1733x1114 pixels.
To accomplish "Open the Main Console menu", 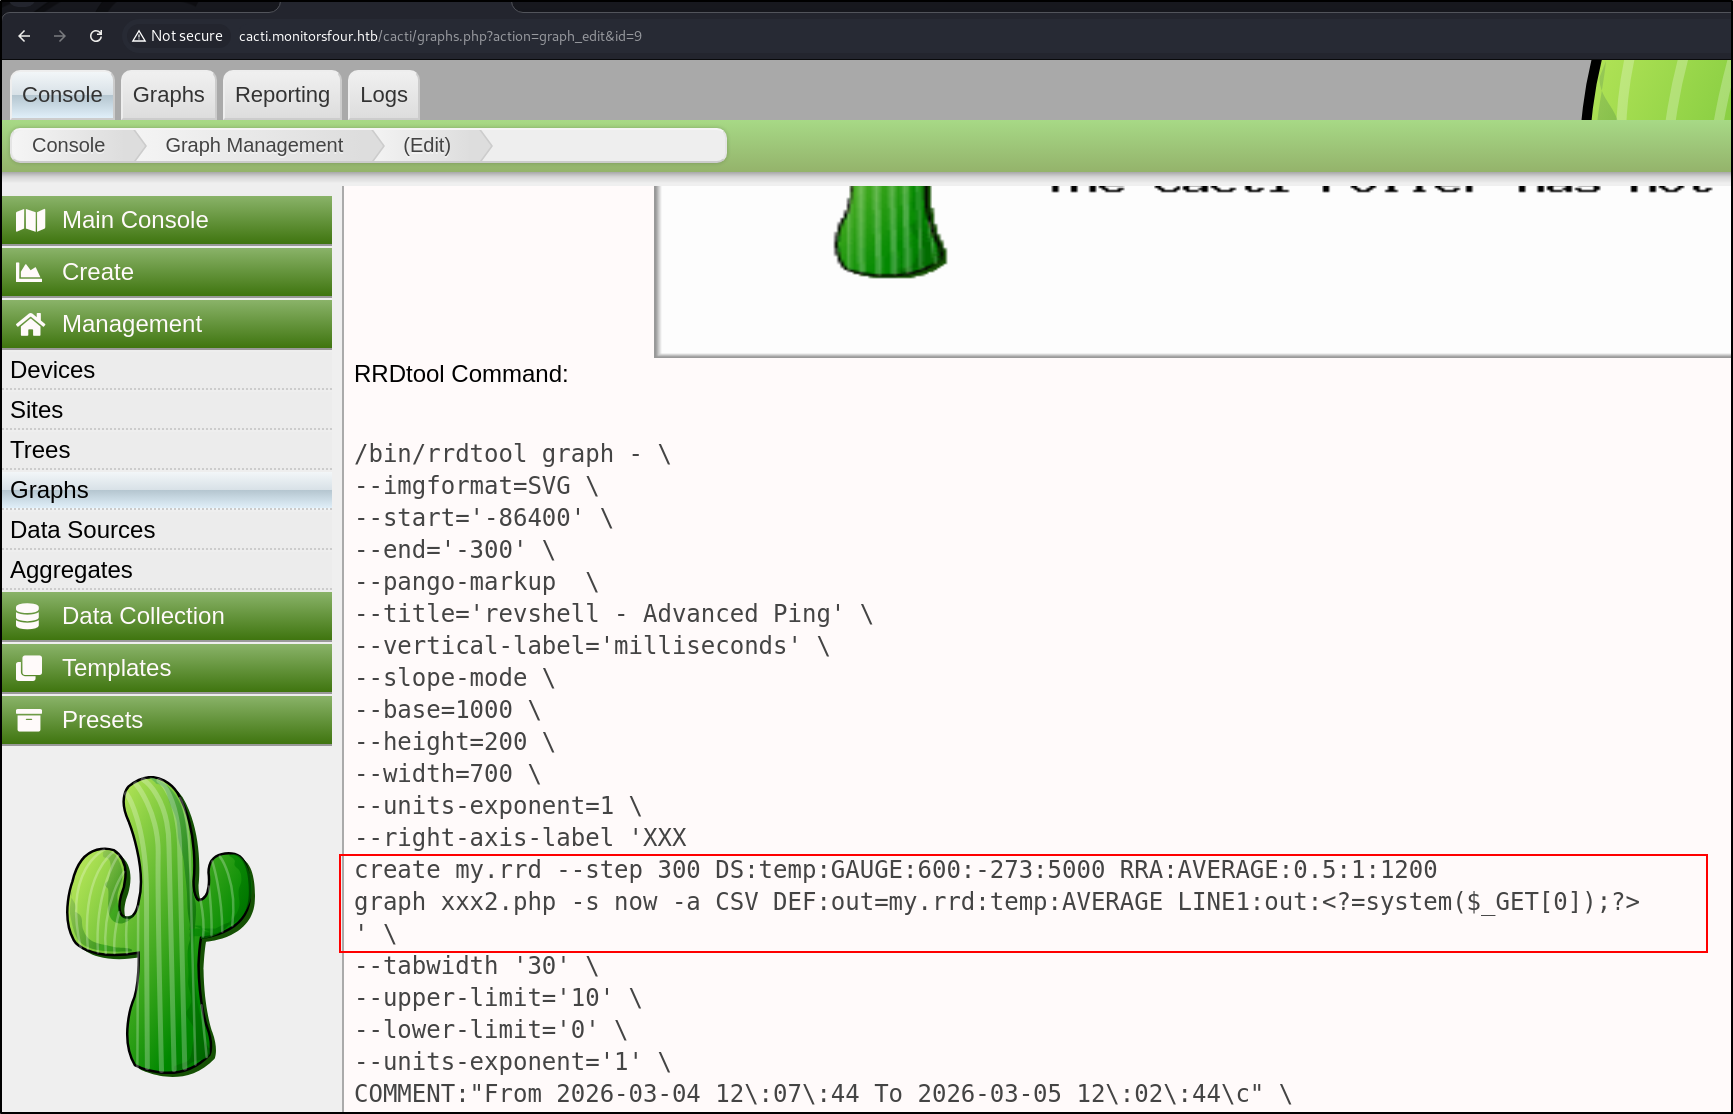I will pos(167,220).
